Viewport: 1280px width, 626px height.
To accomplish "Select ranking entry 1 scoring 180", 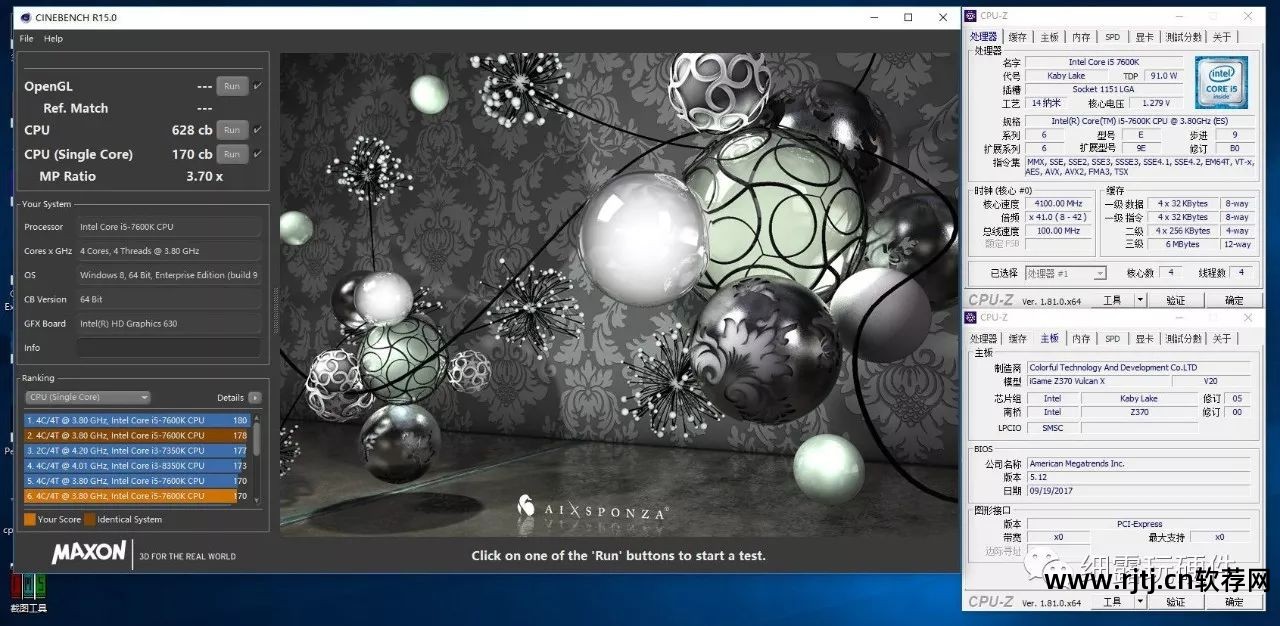I will click(138, 421).
